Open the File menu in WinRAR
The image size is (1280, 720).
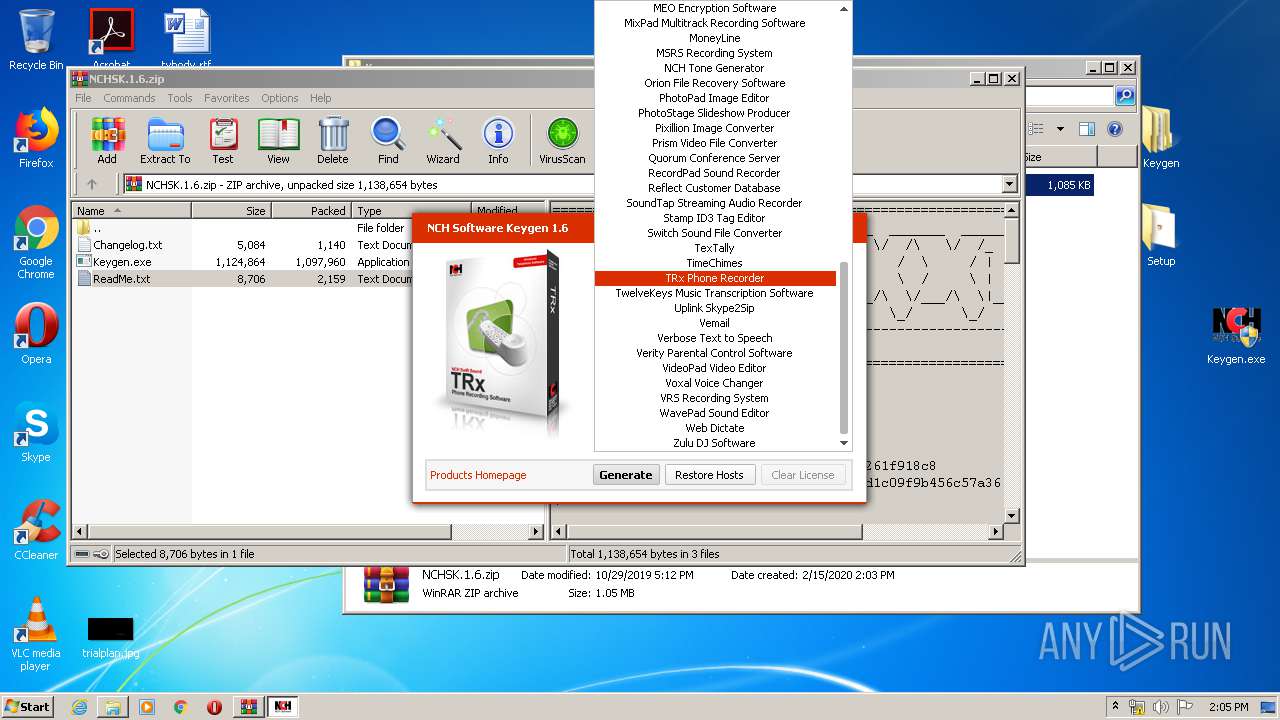(x=83, y=98)
